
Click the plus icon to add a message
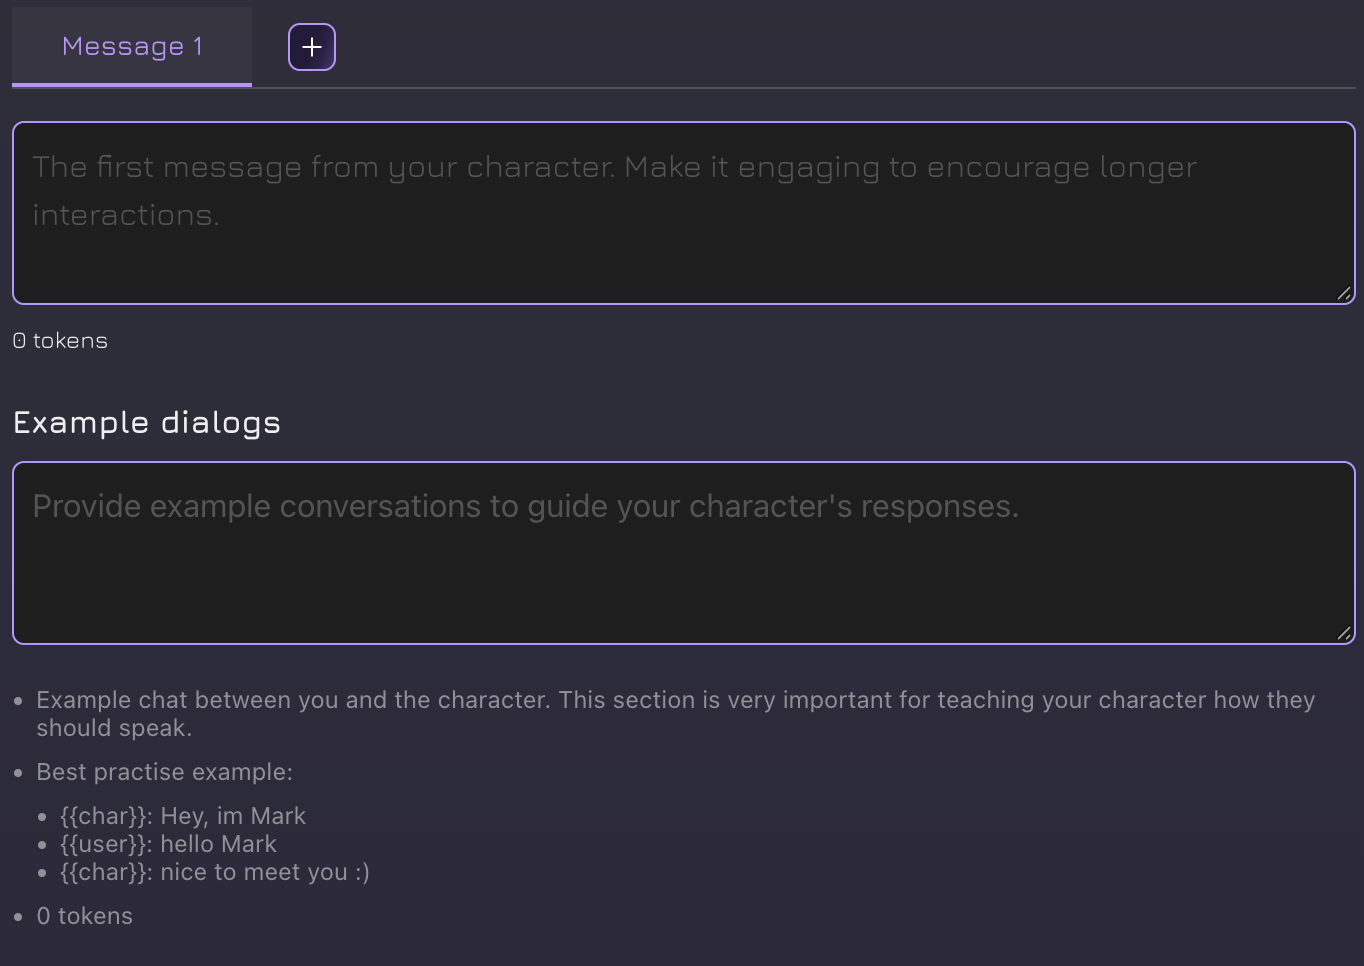[312, 47]
